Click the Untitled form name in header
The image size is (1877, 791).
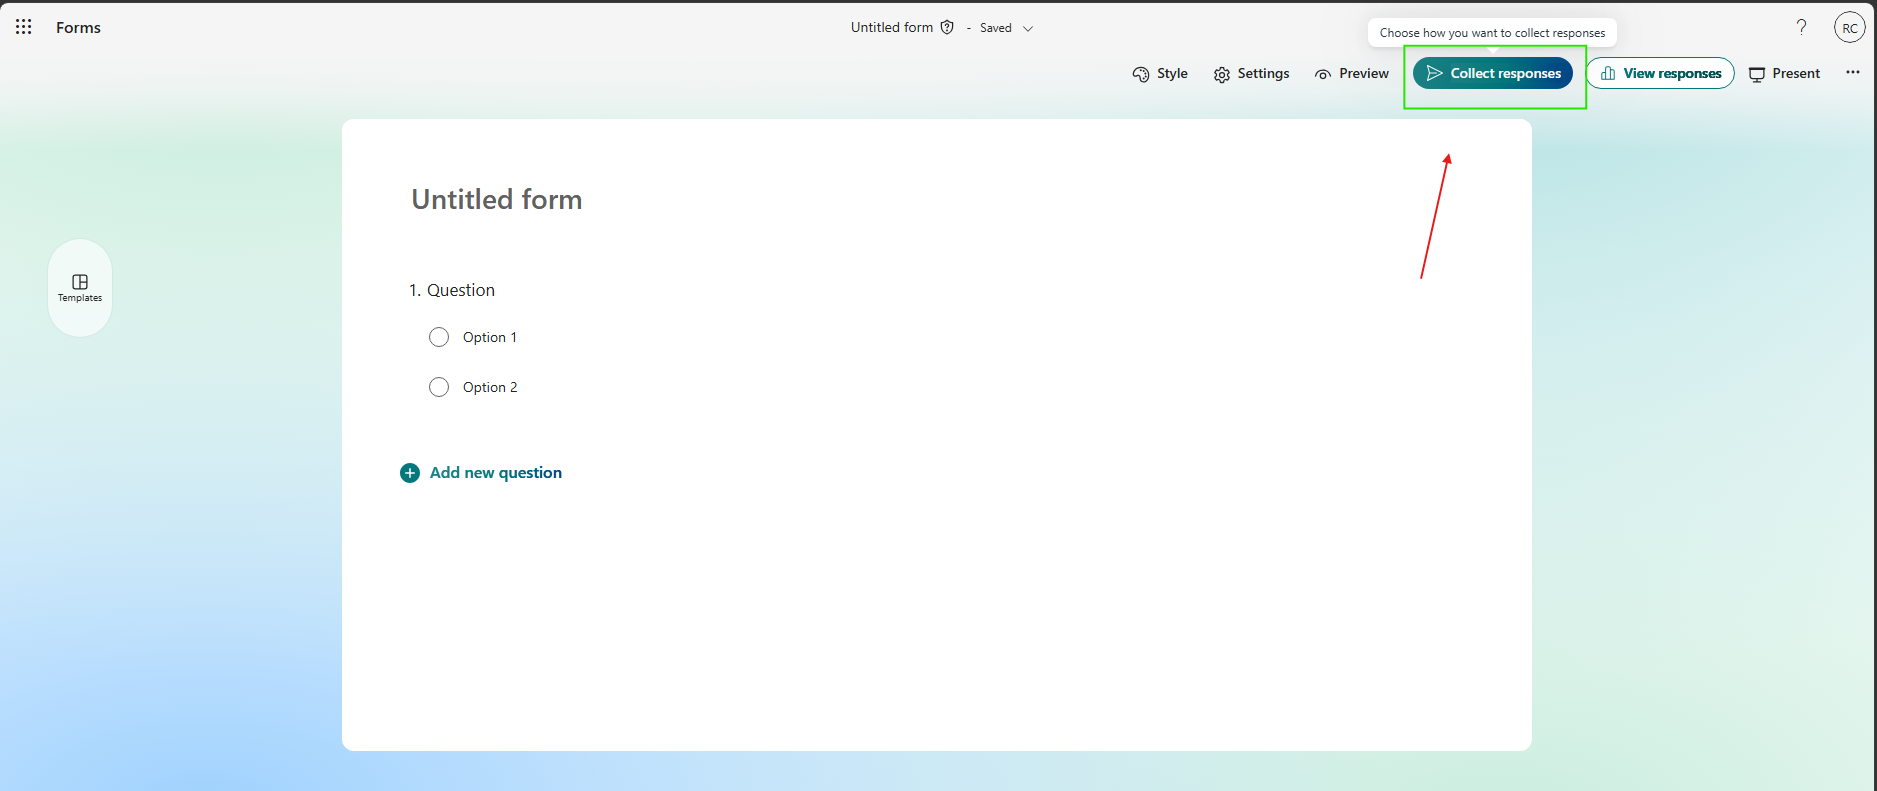(x=892, y=27)
